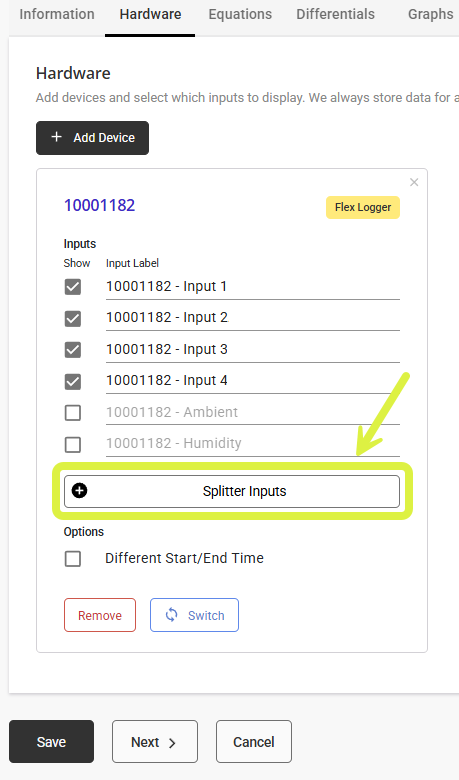This screenshot has height=780, width=459.
Task: Uncheck the Show box for Input 3
Action: 73,350
